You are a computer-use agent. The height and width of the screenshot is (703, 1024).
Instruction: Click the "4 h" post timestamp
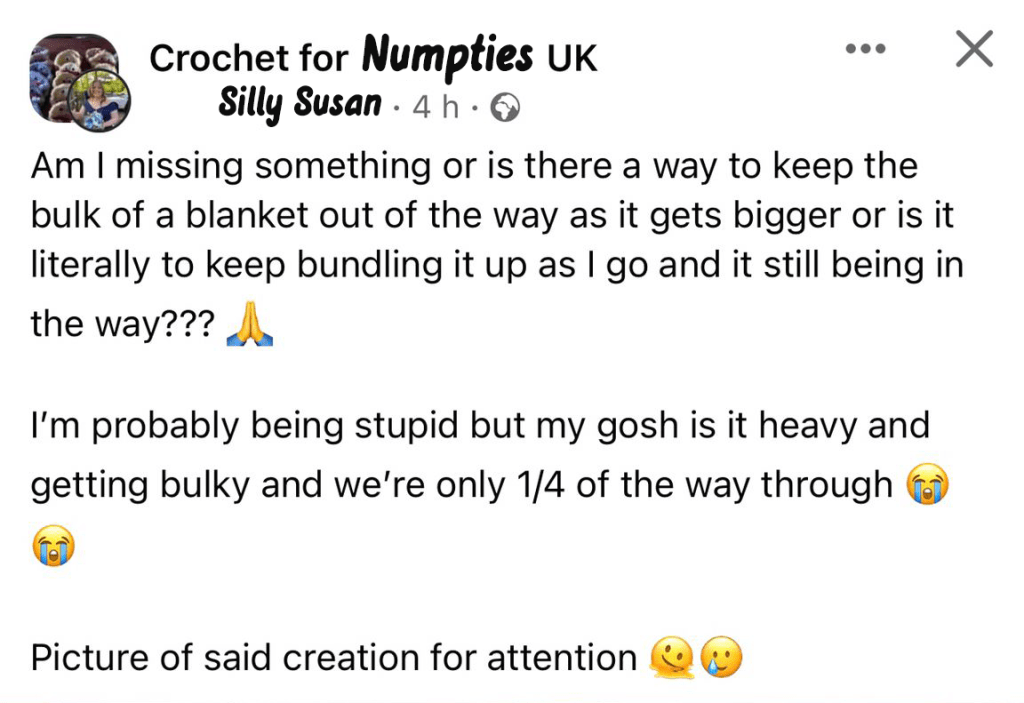point(436,107)
